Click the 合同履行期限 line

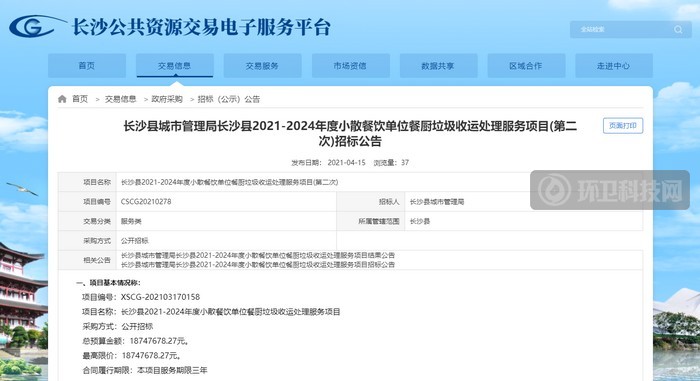point(145,370)
